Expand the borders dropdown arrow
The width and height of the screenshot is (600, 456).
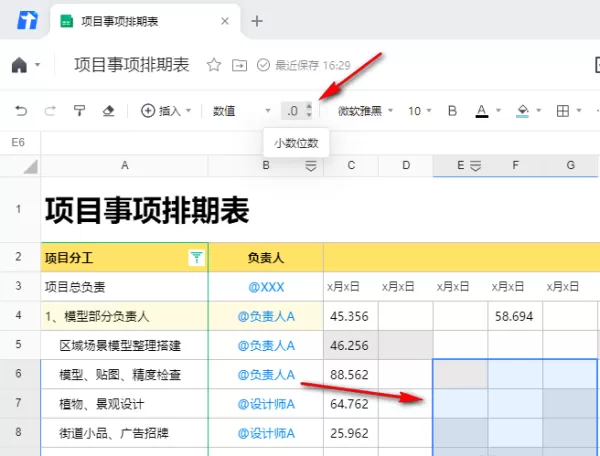pyautogui.click(x=579, y=111)
